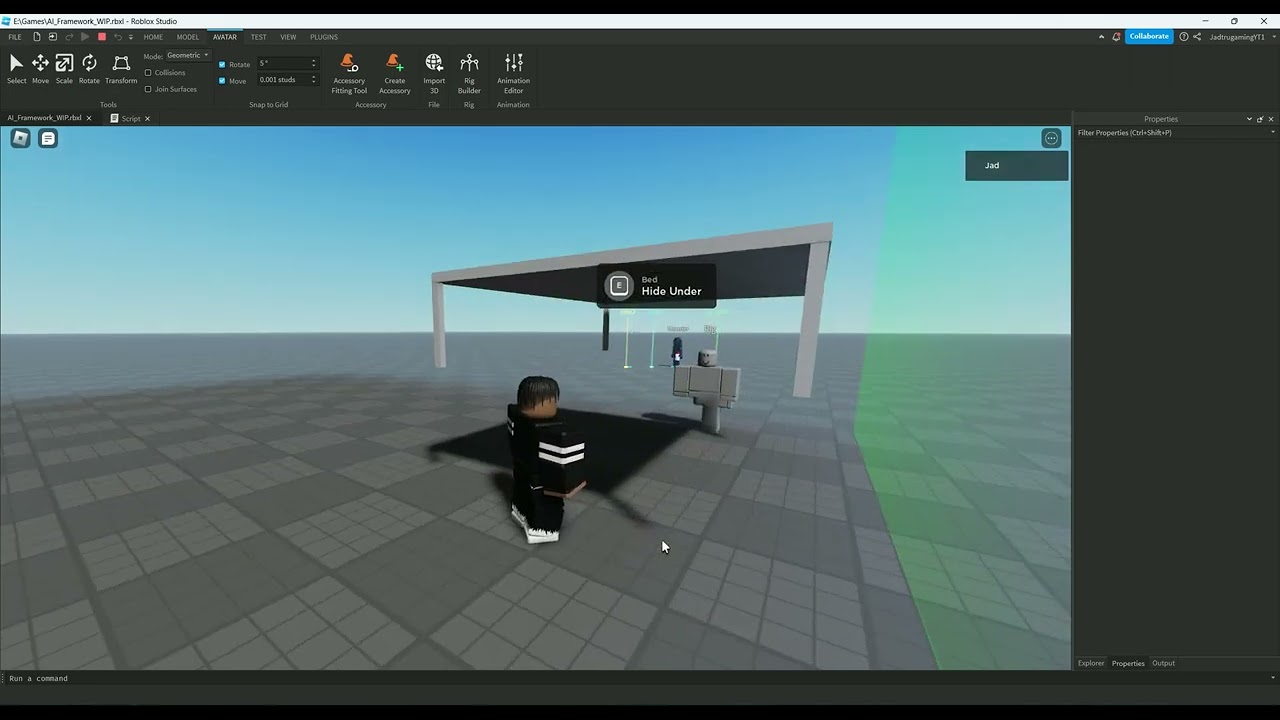
Task: Select the Scale tool
Action: [x=64, y=69]
